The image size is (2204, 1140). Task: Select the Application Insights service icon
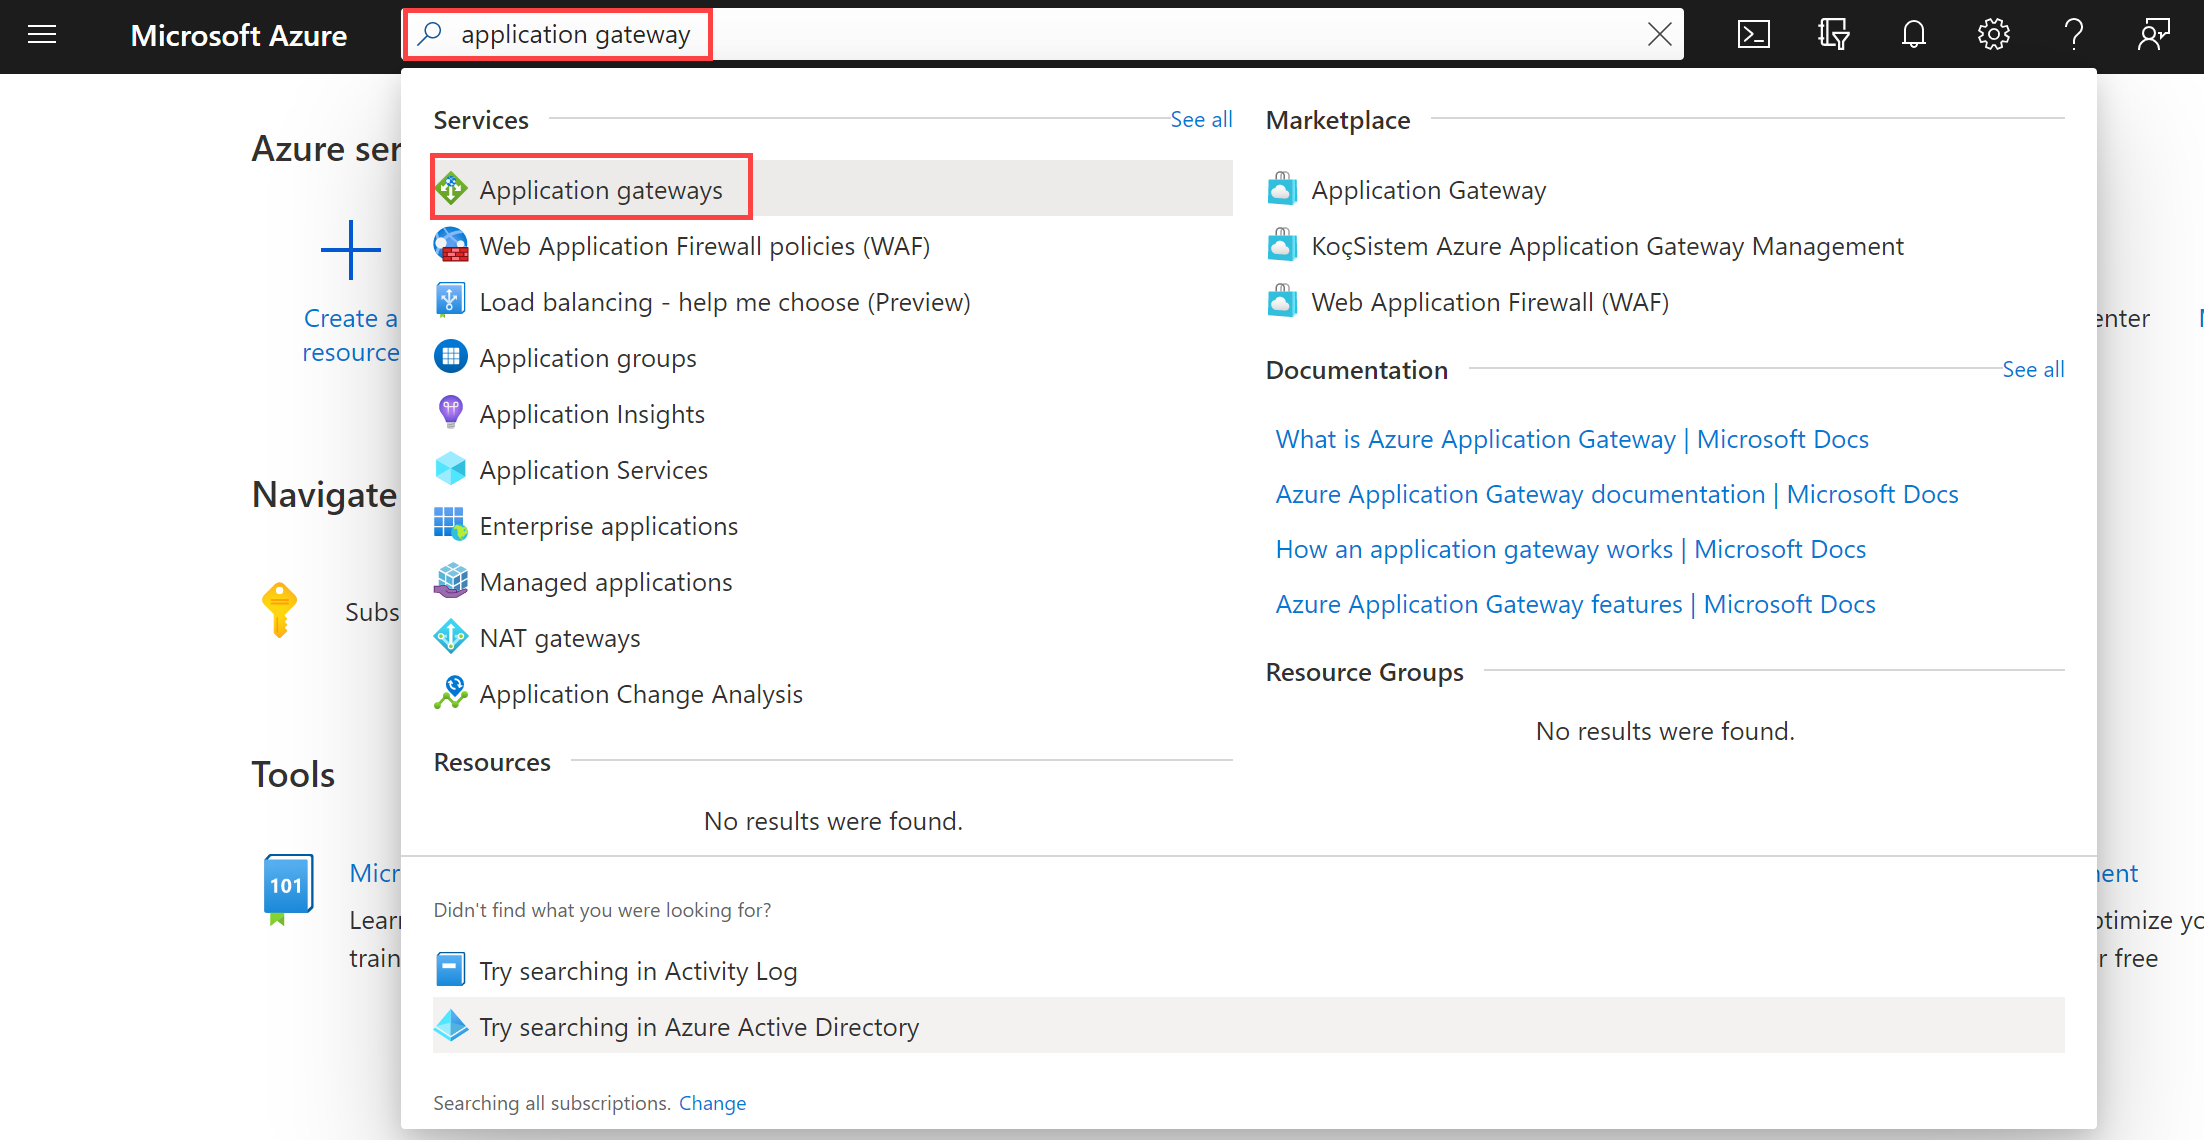tap(451, 412)
